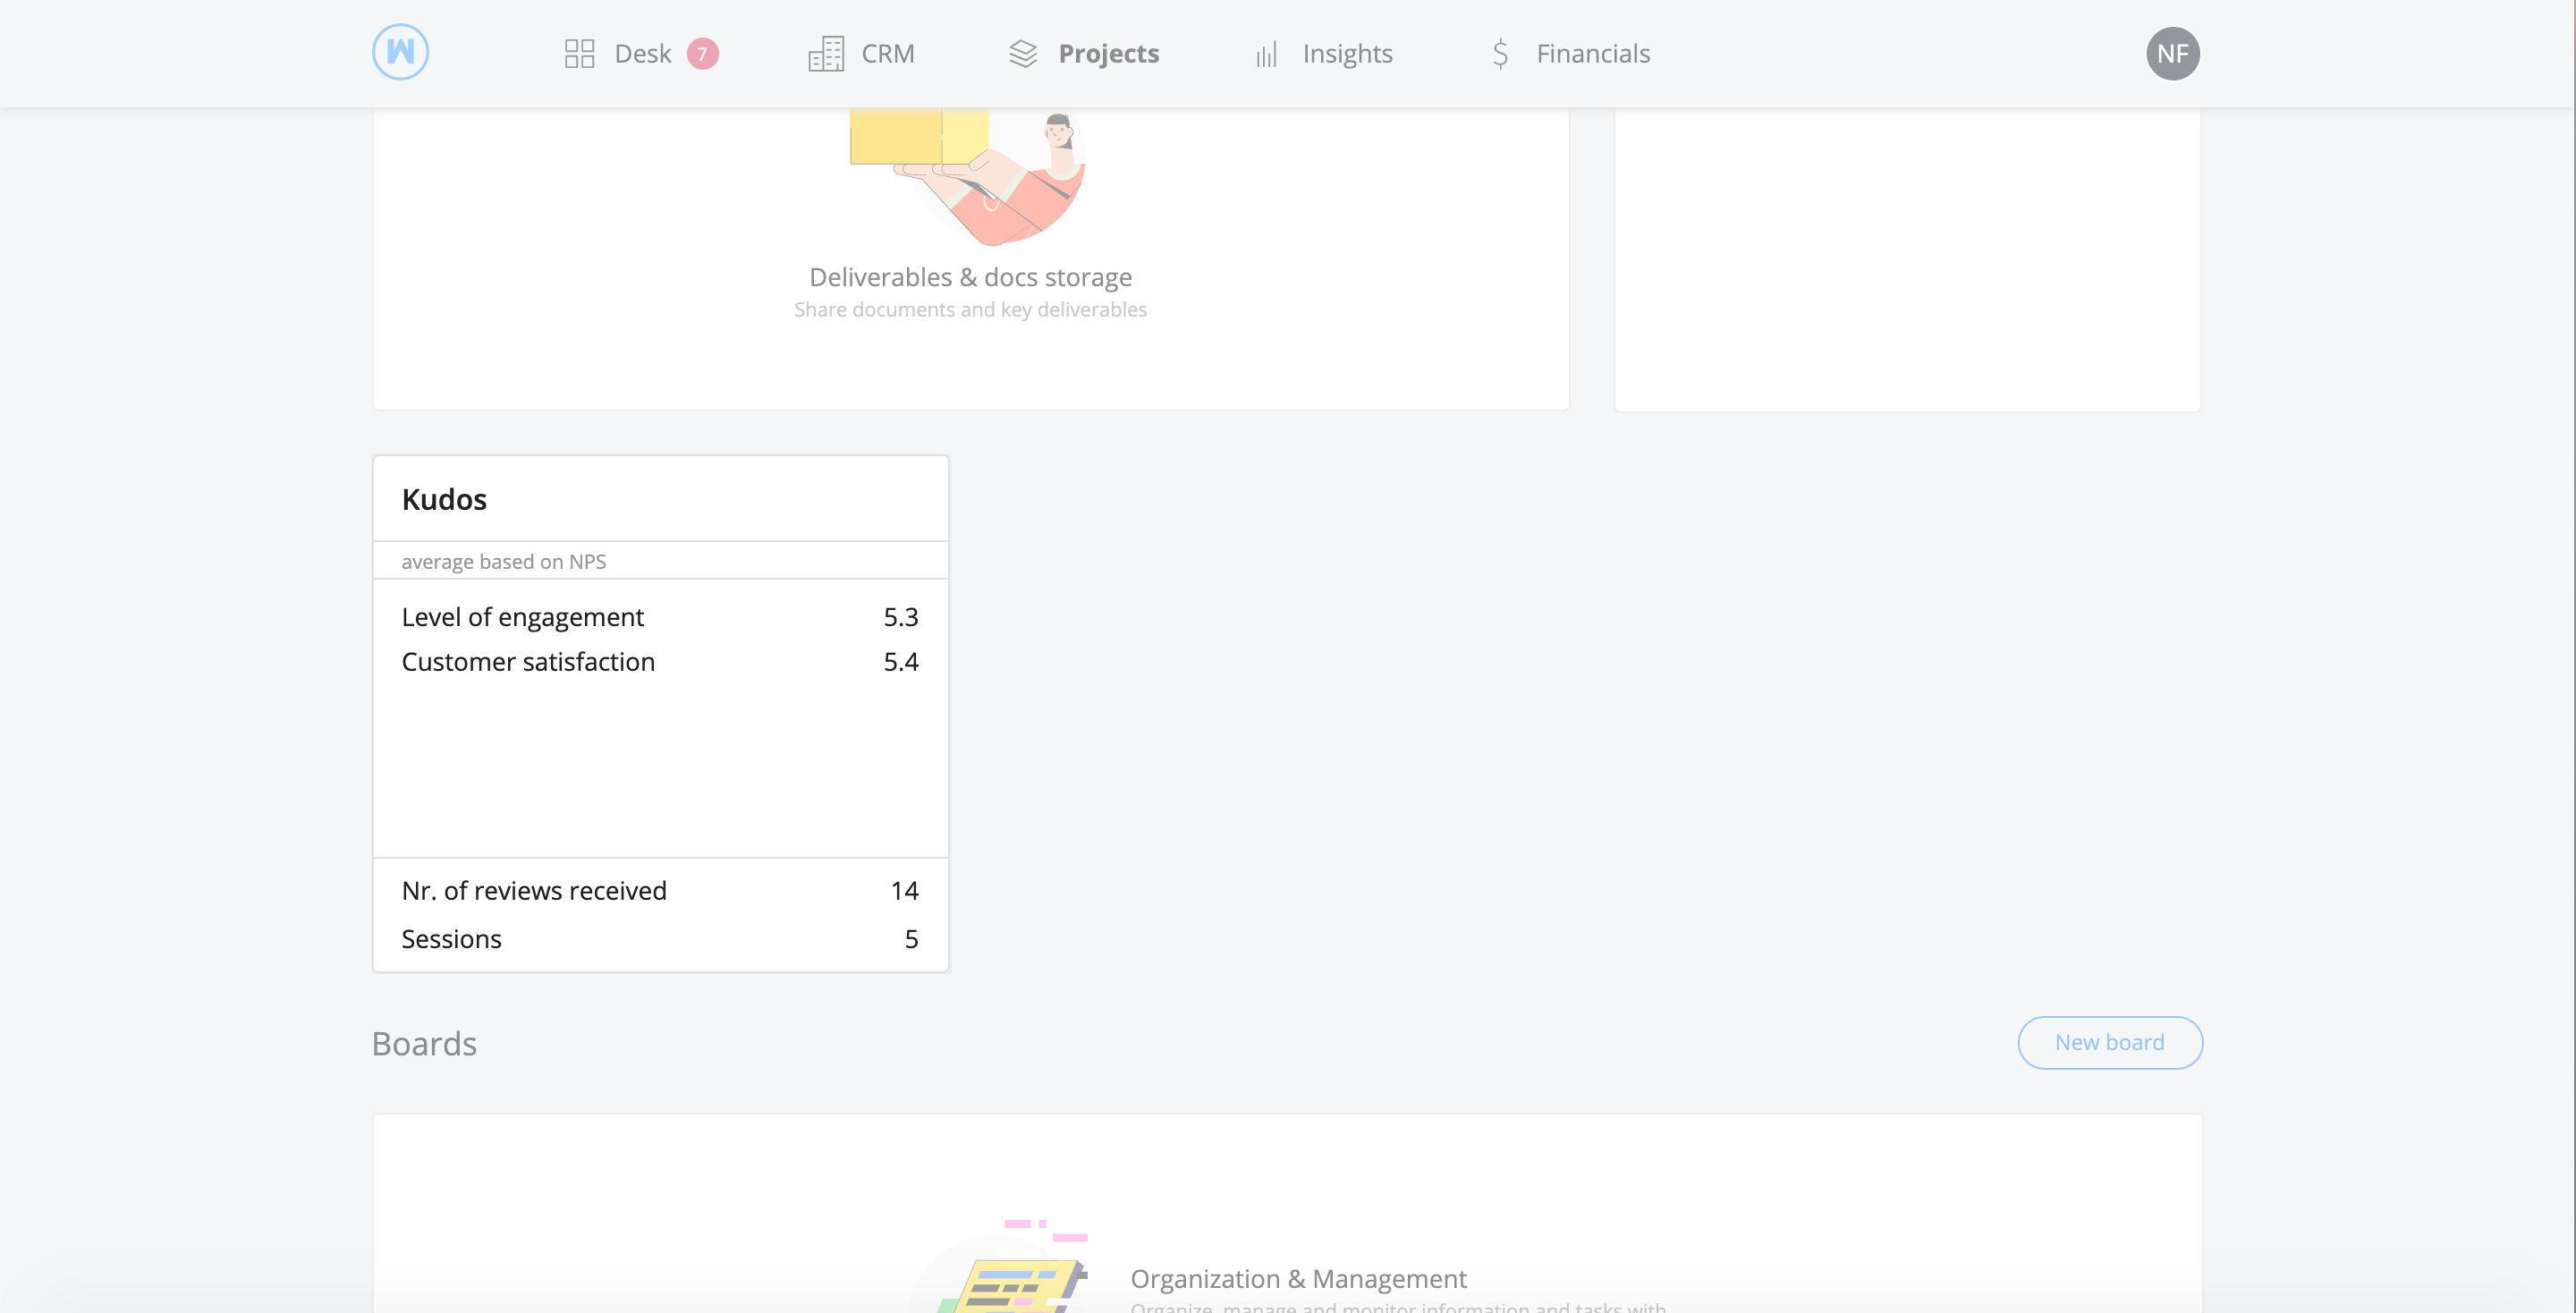The width and height of the screenshot is (2576, 1313).
Task: Click the Boards section heading
Action: point(424,1043)
